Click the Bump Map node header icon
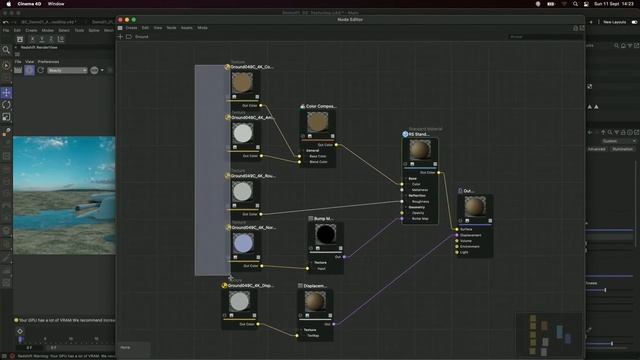The height and width of the screenshot is (360, 640). point(311,219)
